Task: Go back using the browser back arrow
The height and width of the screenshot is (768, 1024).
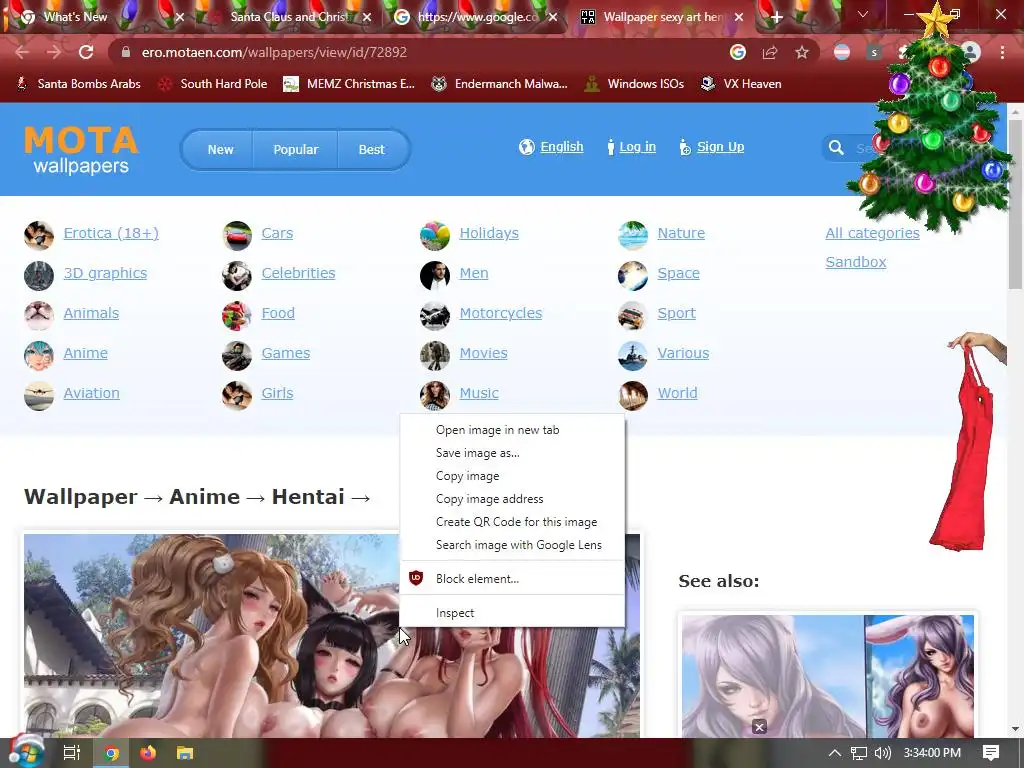Action: [x=22, y=52]
